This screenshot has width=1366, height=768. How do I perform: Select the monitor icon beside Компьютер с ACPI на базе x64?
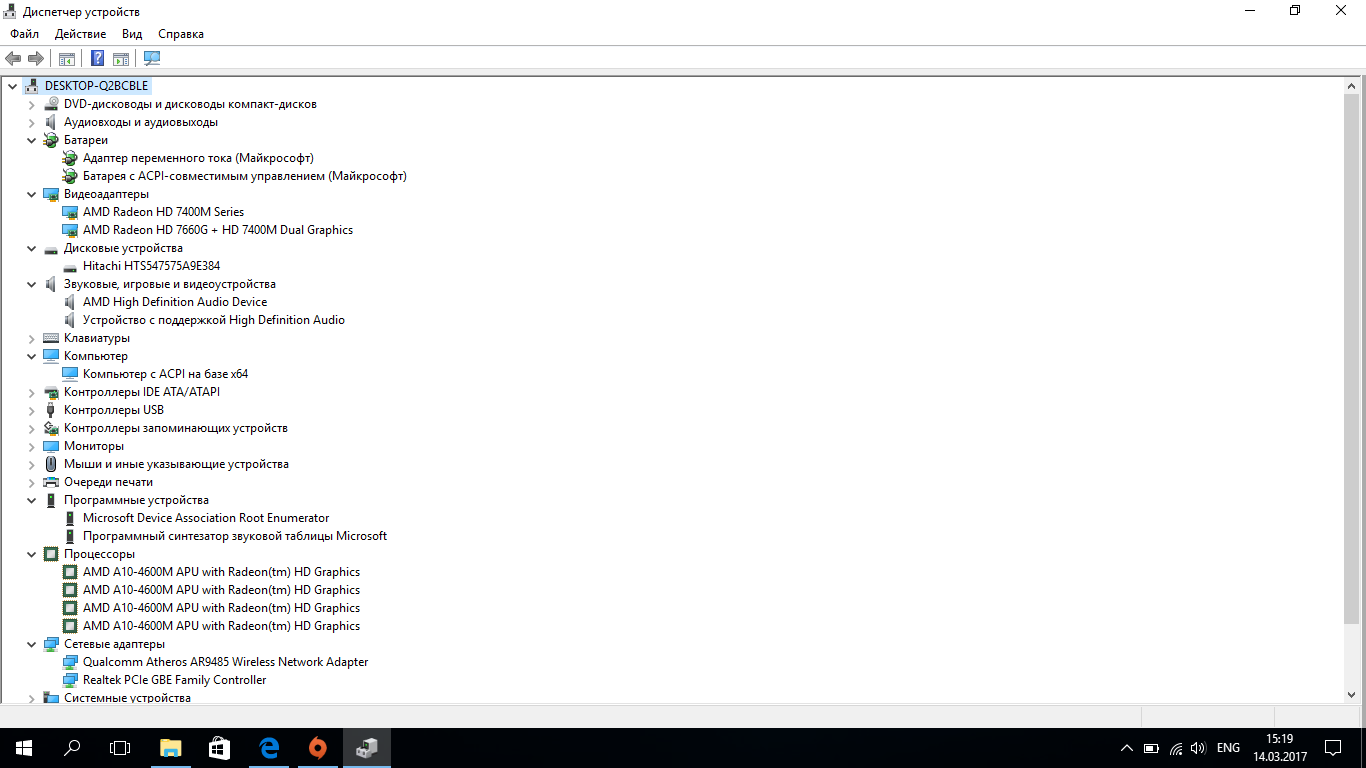(70, 374)
